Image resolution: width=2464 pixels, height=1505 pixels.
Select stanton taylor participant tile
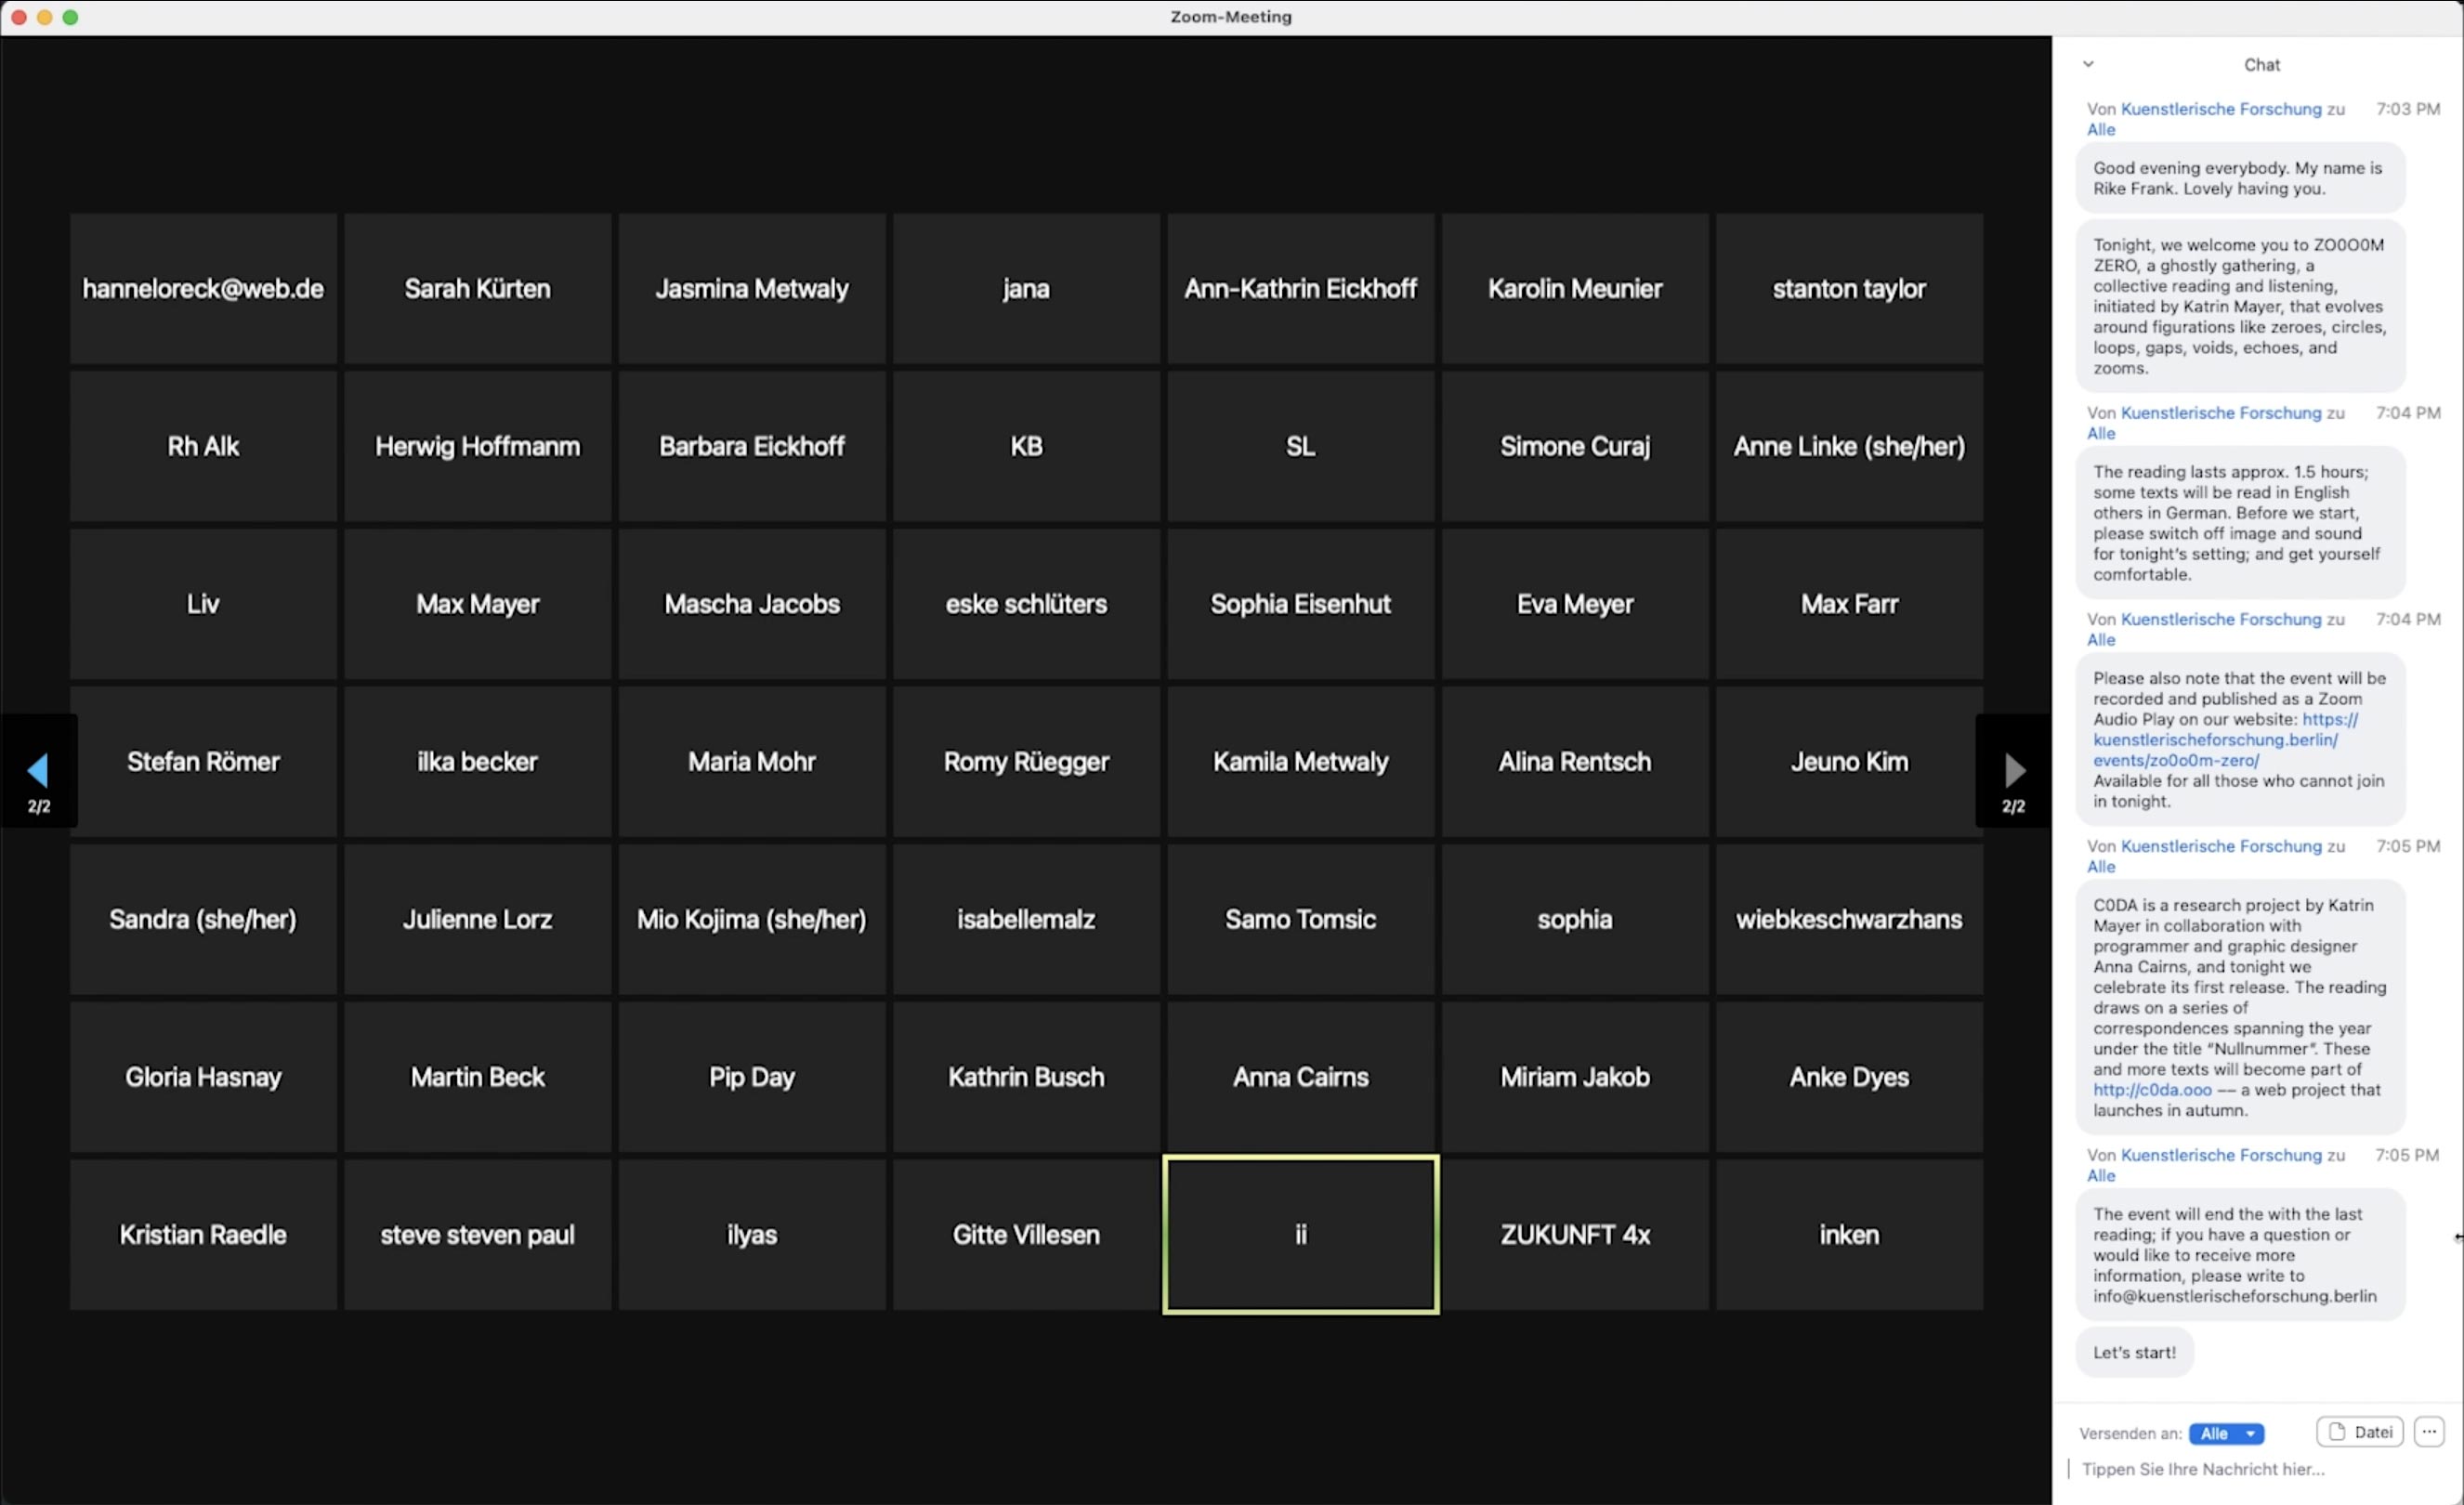pyautogui.click(x=1848, y=289)
